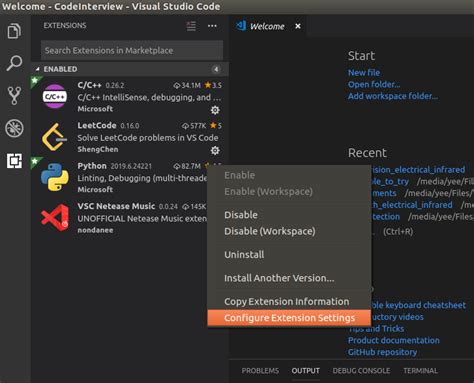Open the introductory videos link
Viewport: 474px width, 383px height.
point(397,317)
